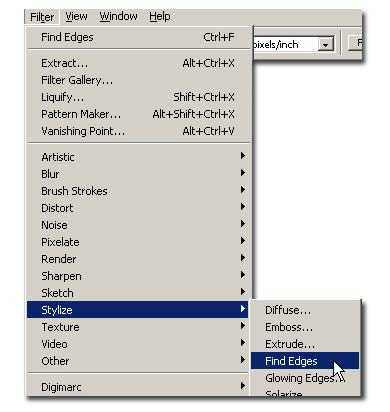Choose Extrude... in Stylize submenu

(x=305, y=344)
